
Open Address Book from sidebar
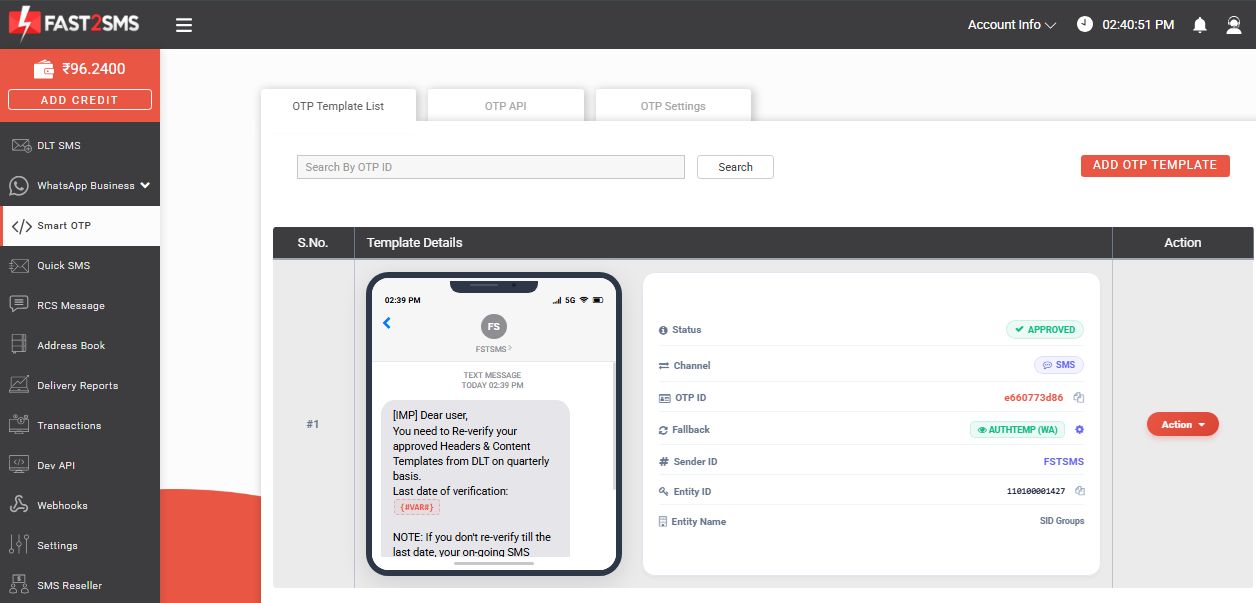(x=80, y=346)
